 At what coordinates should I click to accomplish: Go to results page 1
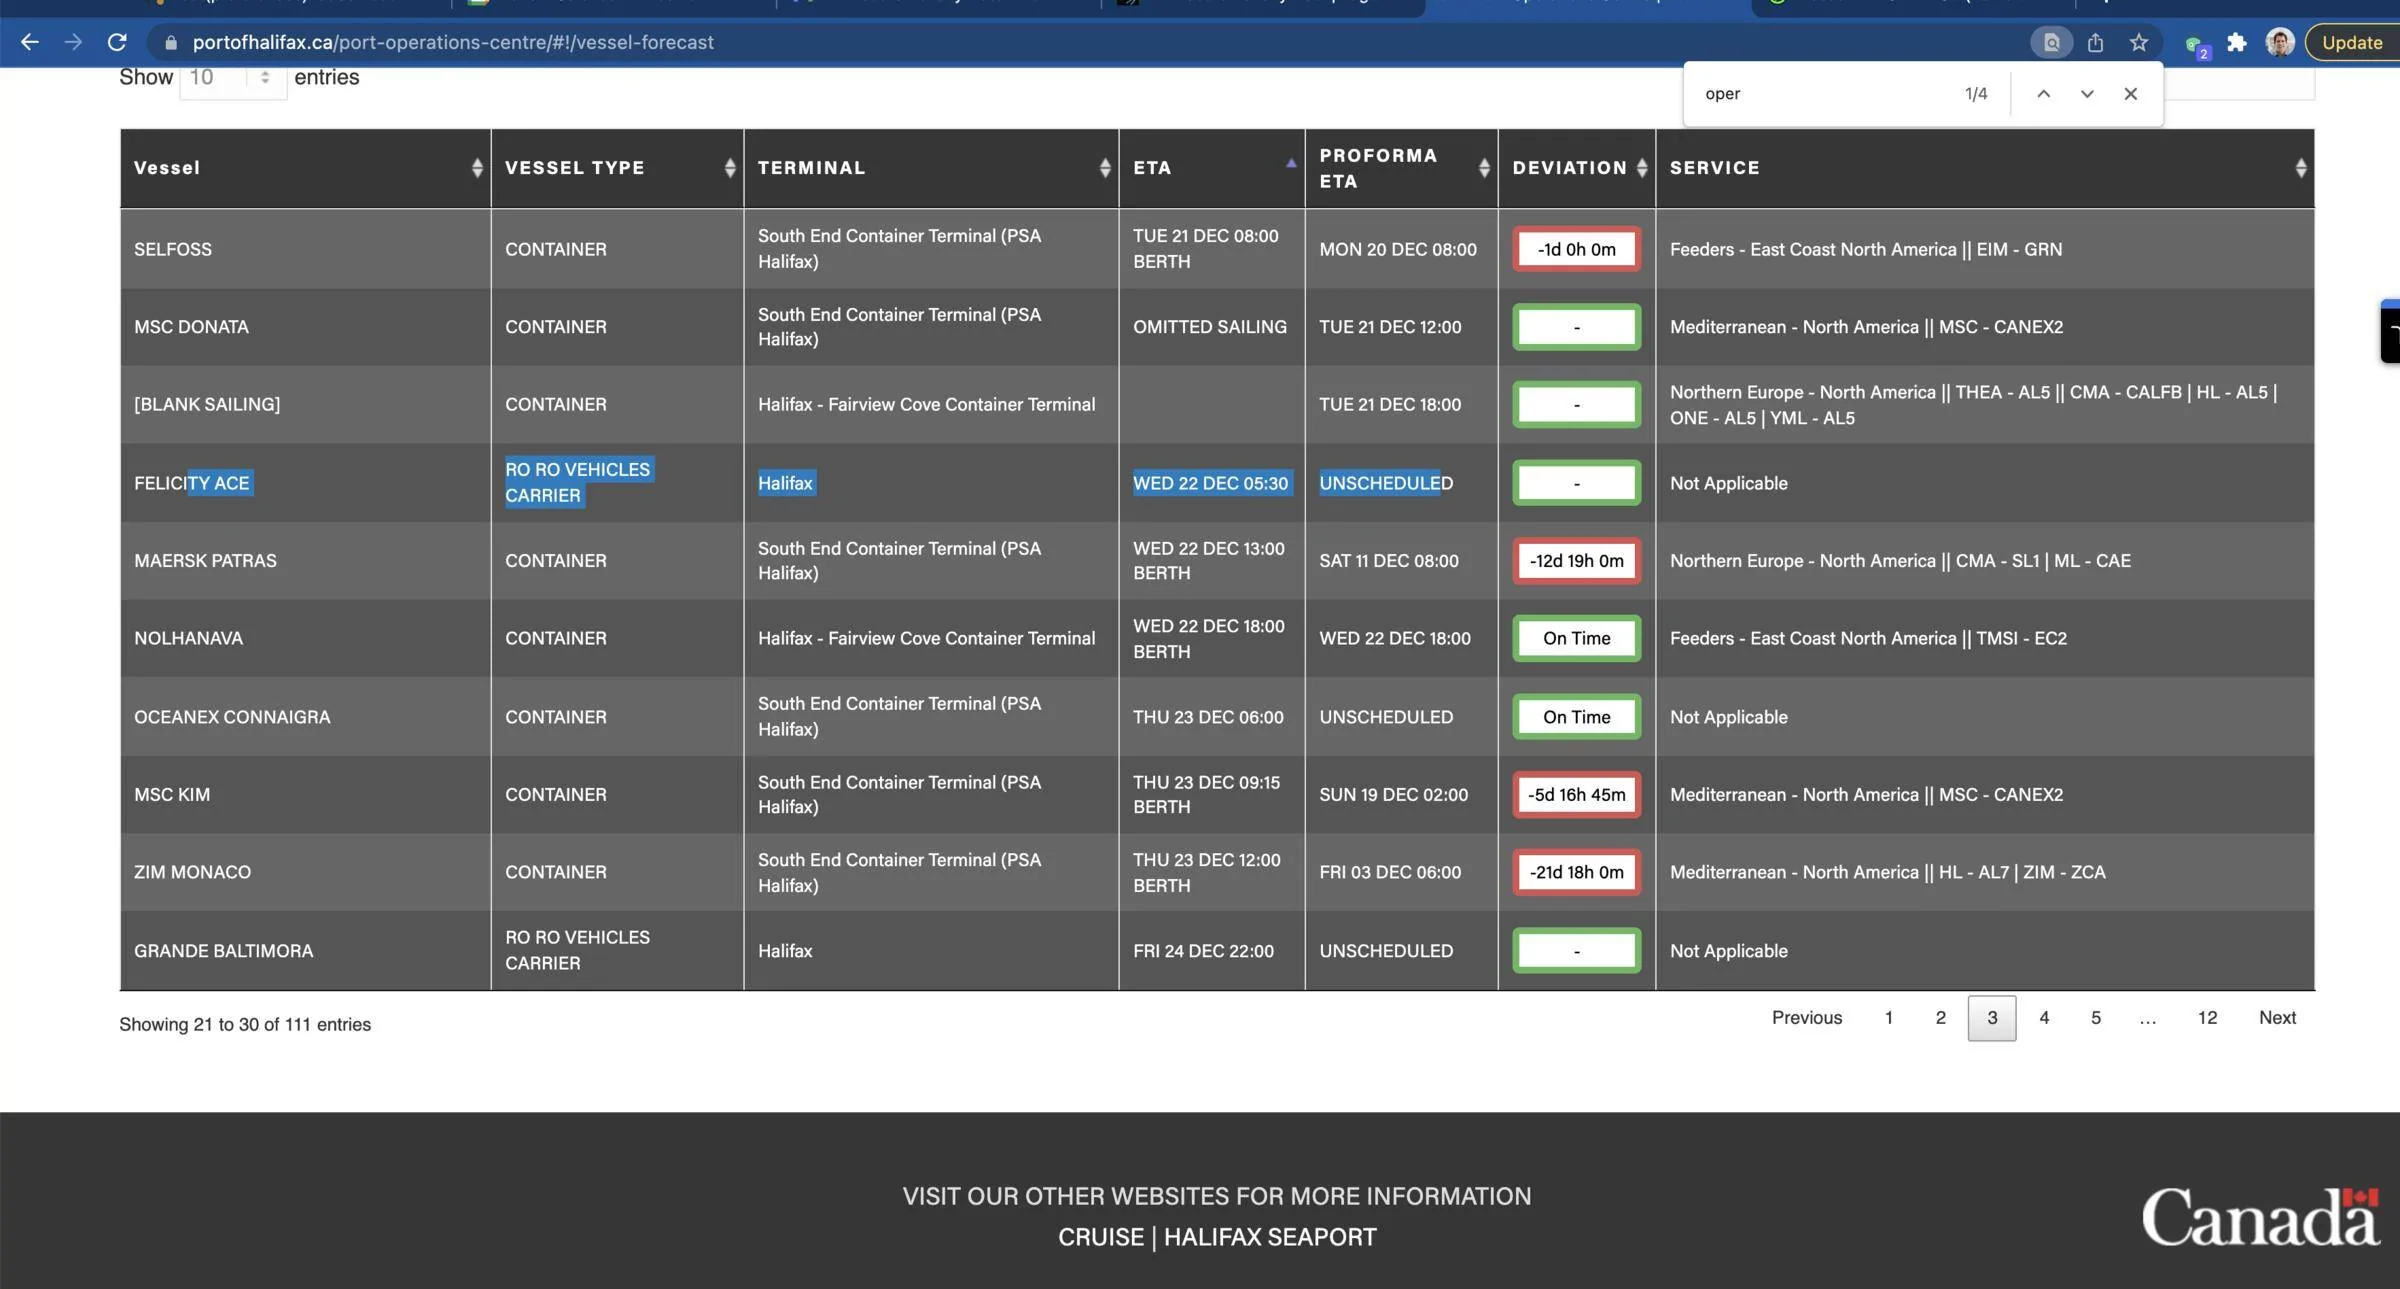pyautogui.click(x=1888, y=1018)
